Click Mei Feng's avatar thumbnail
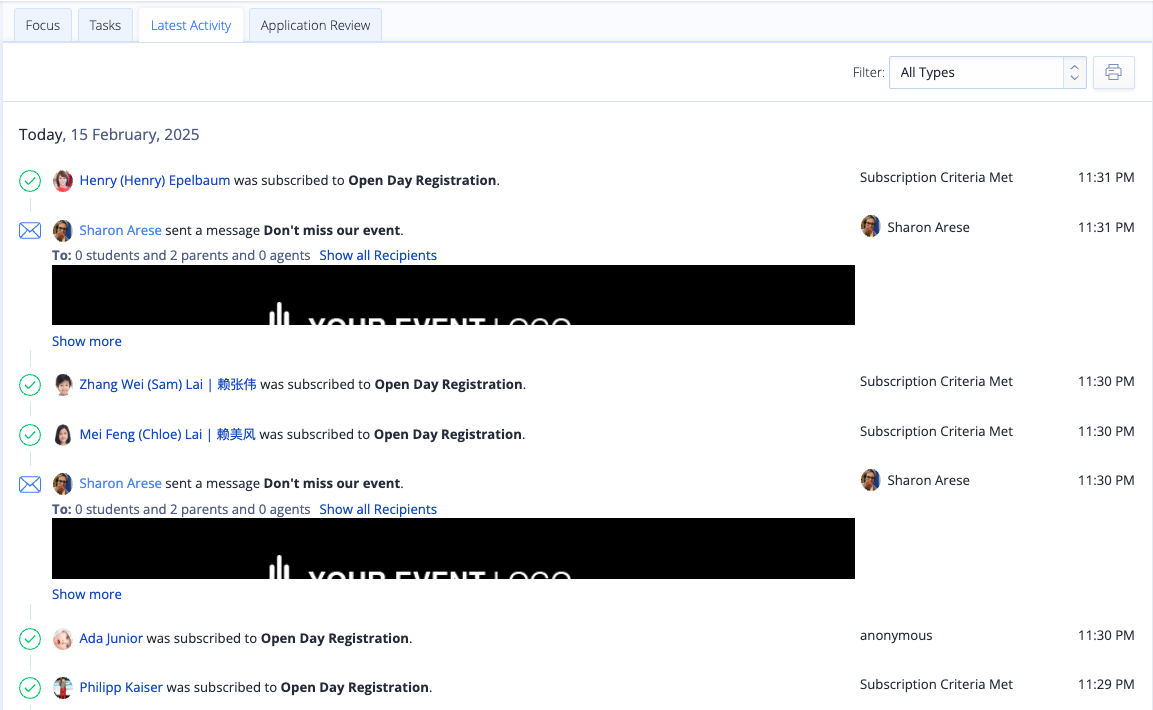 62,434
